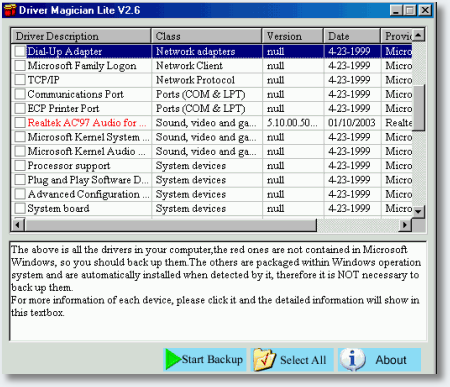Tick the TCP/IP driver checkbox

point(20,80)
